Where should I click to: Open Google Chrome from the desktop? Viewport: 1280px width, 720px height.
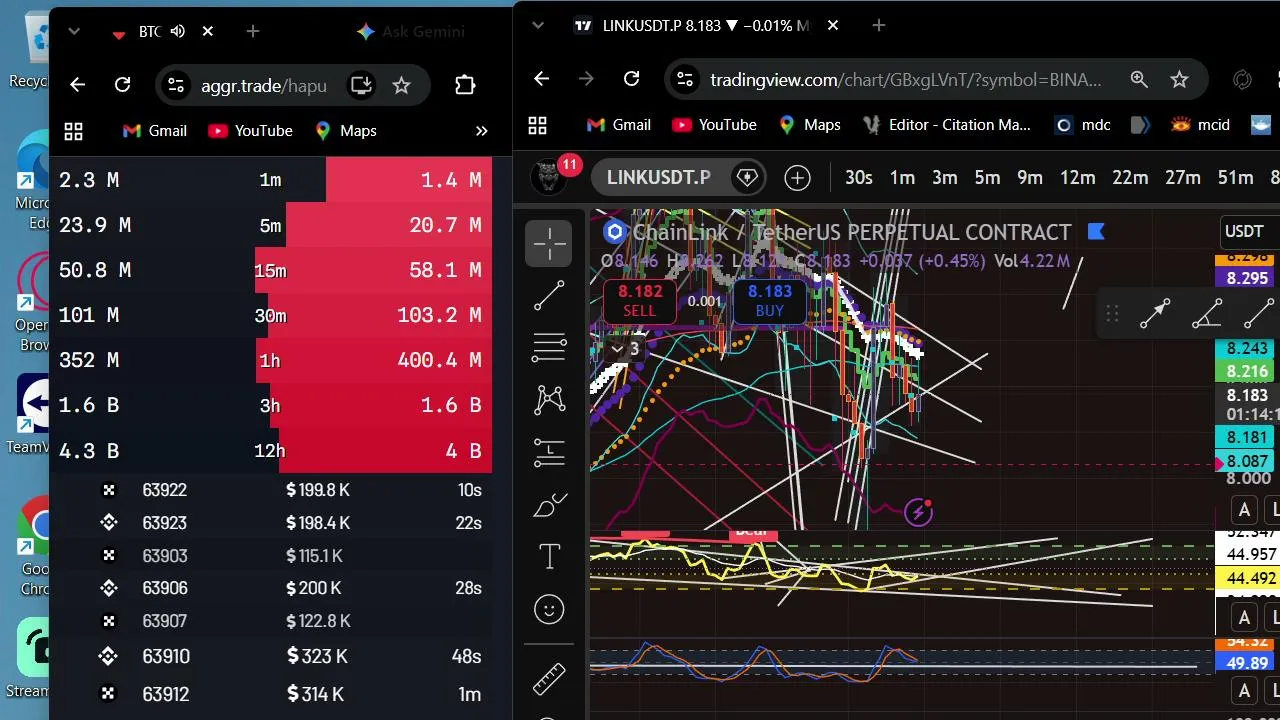(36, 545)
